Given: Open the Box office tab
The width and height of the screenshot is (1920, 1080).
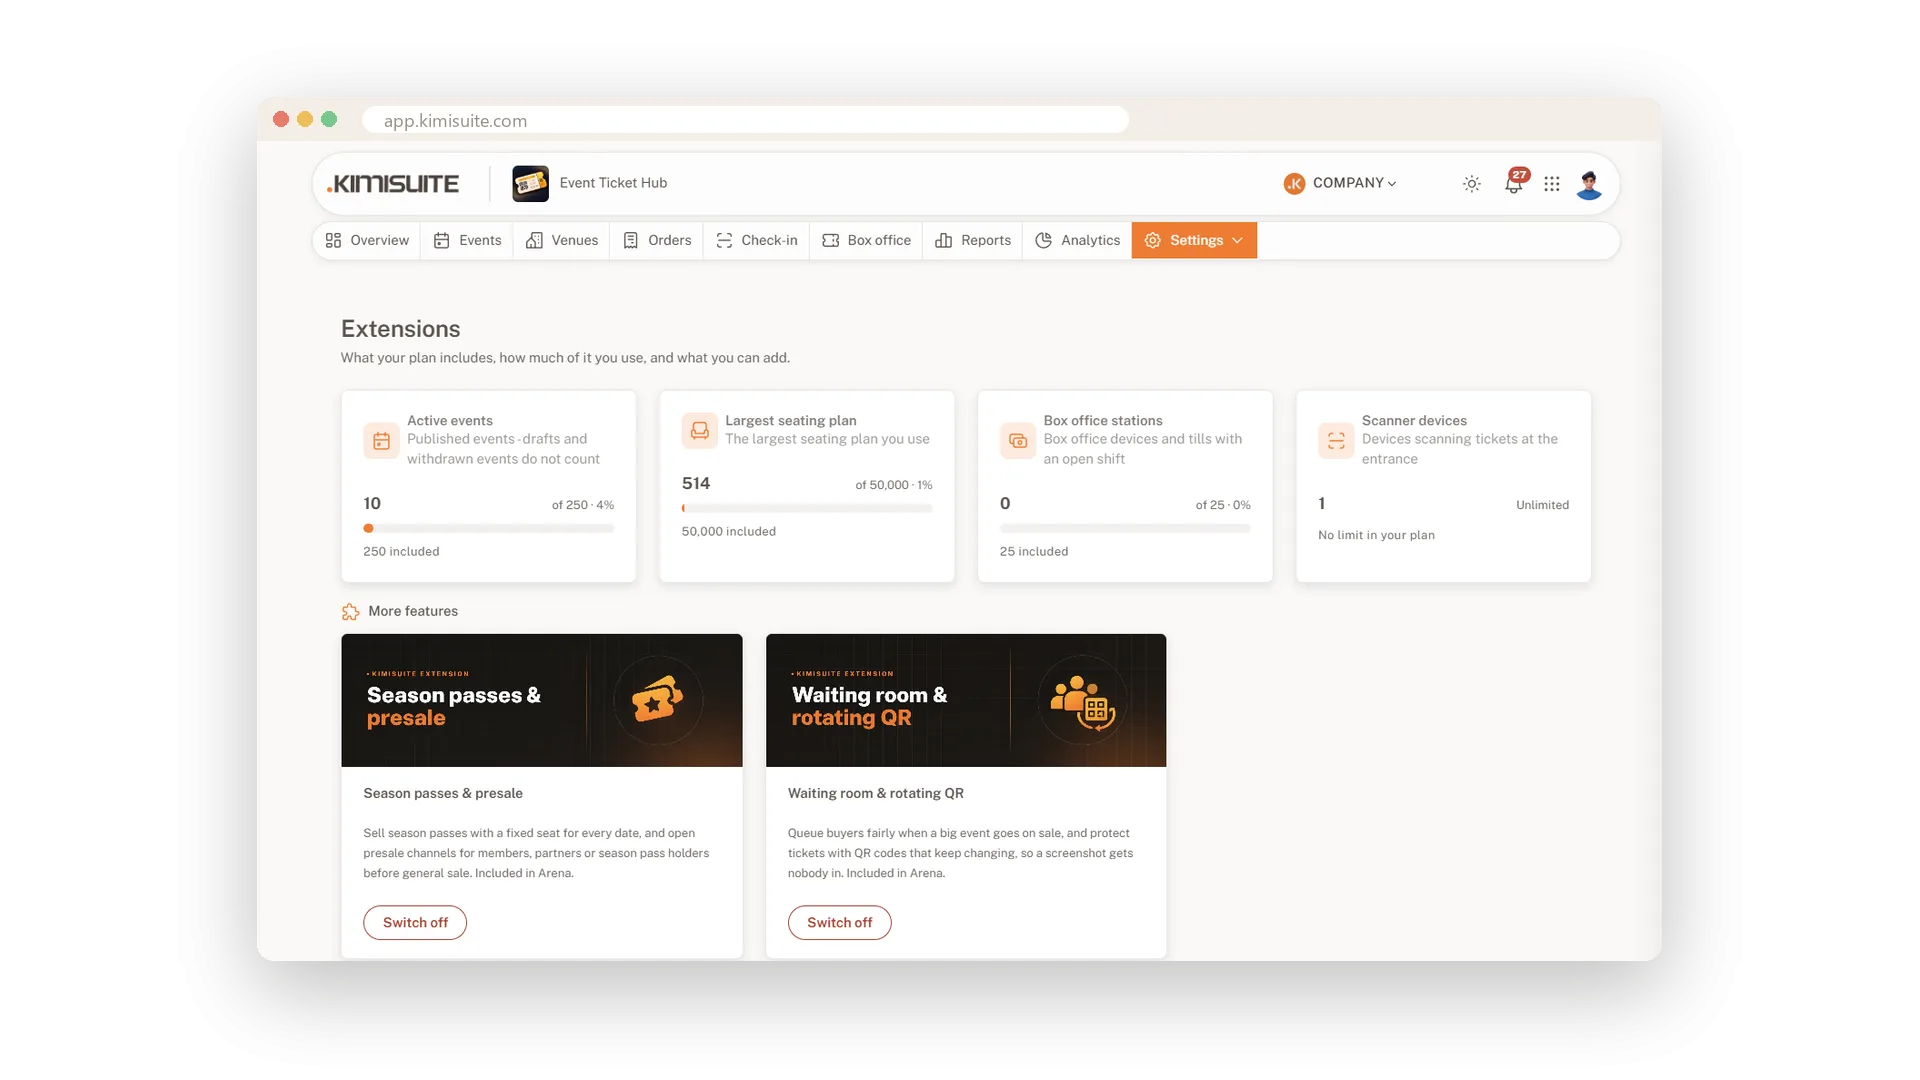Looking at the screenshot, I should click(x=867, y=241).
